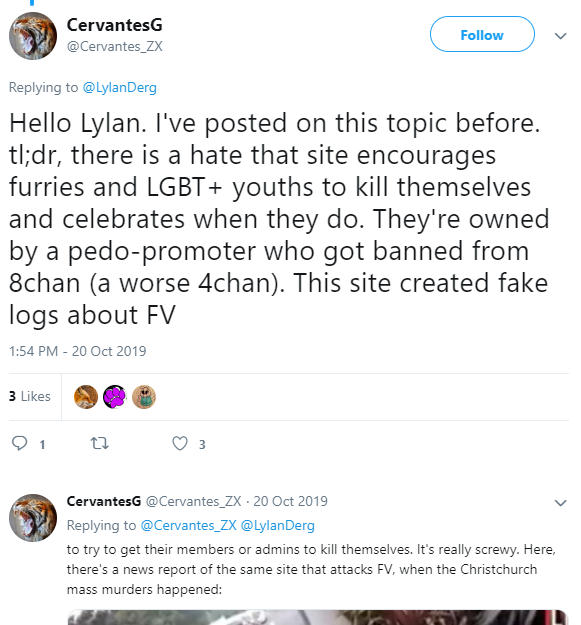Open the third liker's beige avatar

144,397
